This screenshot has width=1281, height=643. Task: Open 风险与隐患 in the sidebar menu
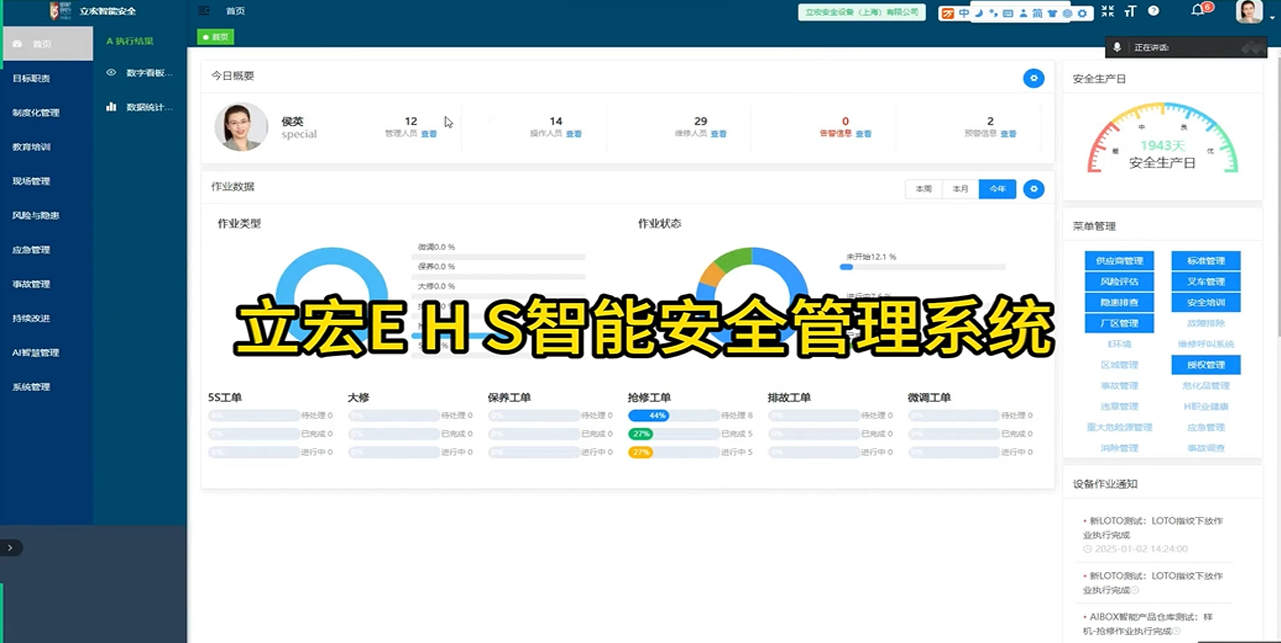pyautogui.click(x=36, y=216)
